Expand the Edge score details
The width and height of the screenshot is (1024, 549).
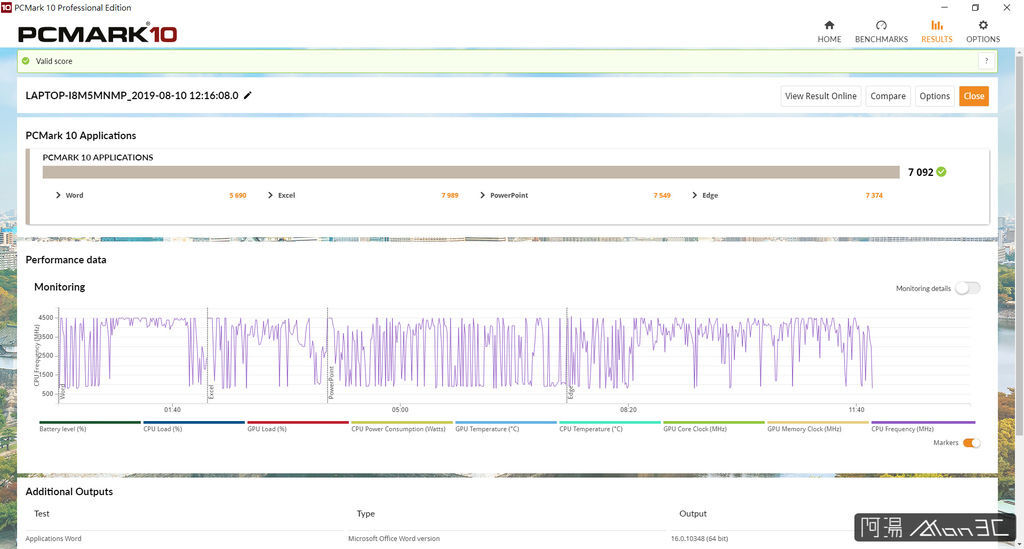point(694,195)
